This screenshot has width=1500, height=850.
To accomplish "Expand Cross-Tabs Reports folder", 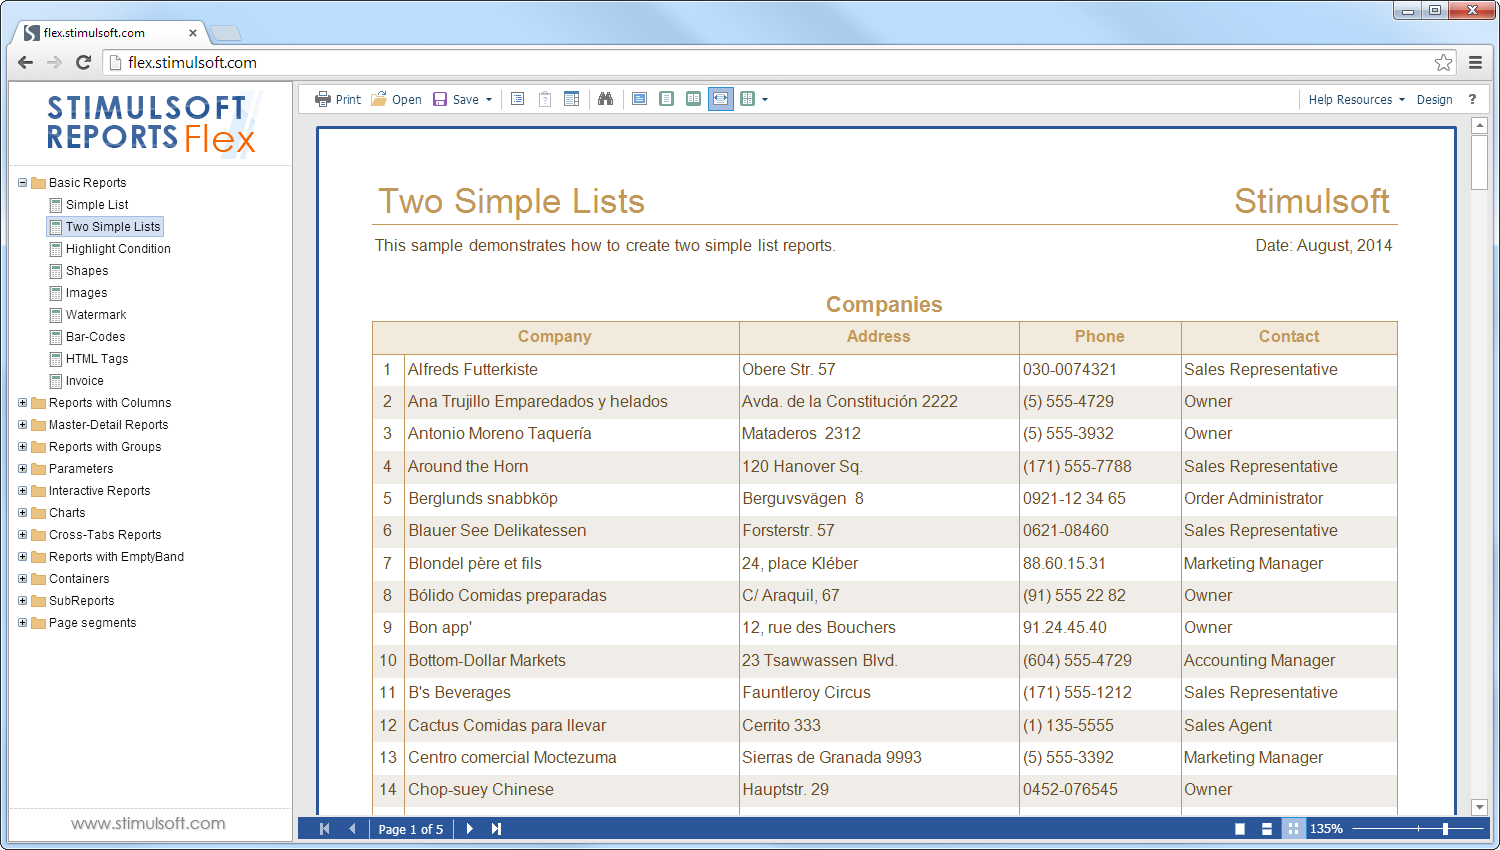I will (22, 535).
